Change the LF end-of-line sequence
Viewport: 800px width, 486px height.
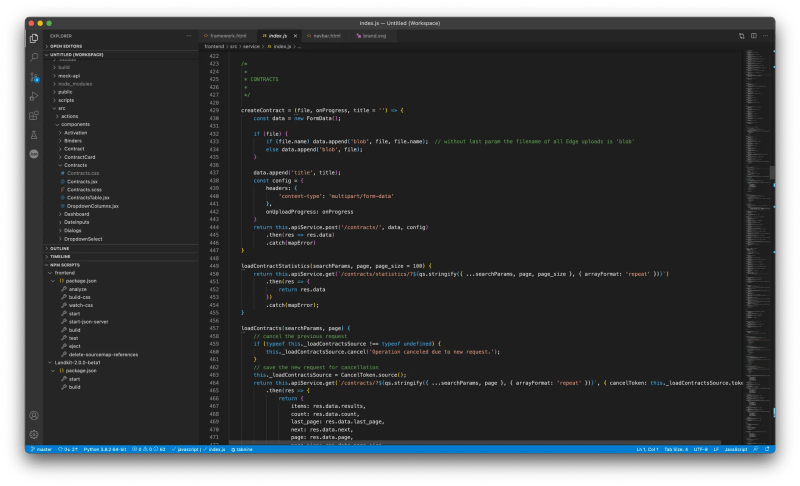(x=716, y=449)
